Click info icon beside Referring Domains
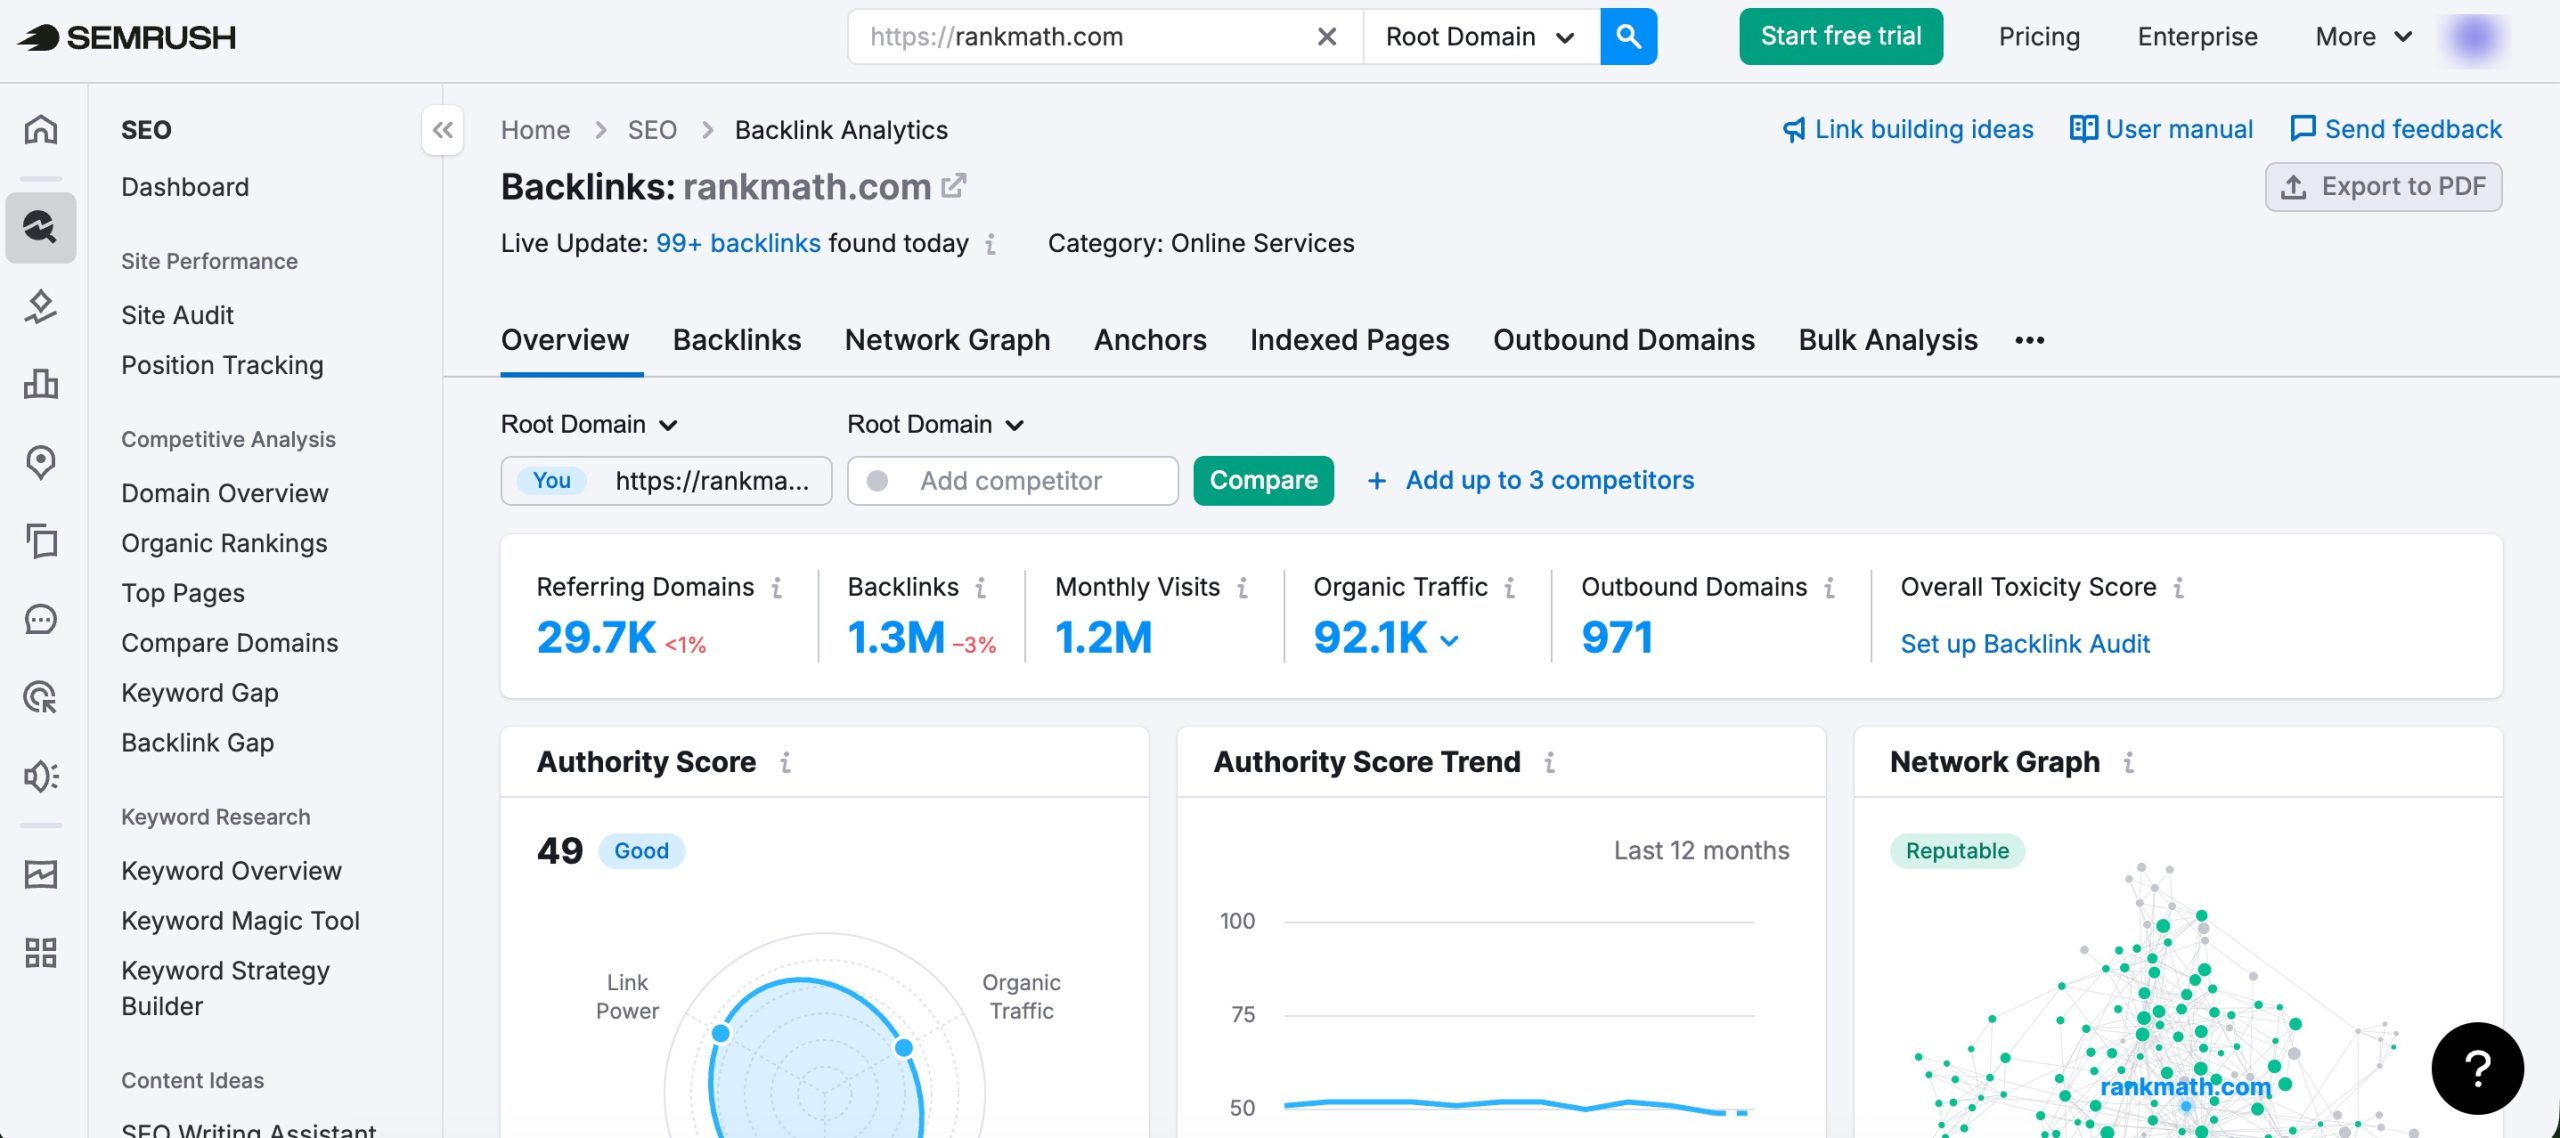The image size is (2560, 1138). (776, 588)
